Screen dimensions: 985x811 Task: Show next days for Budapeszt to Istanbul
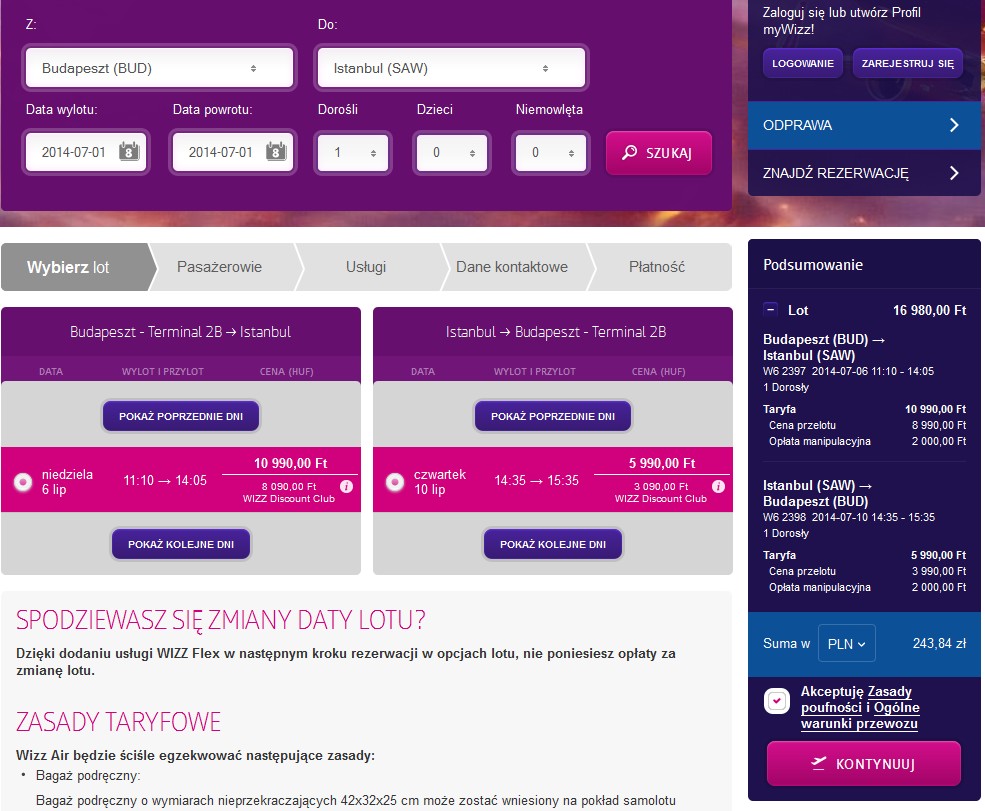click(x=181, y=544)
